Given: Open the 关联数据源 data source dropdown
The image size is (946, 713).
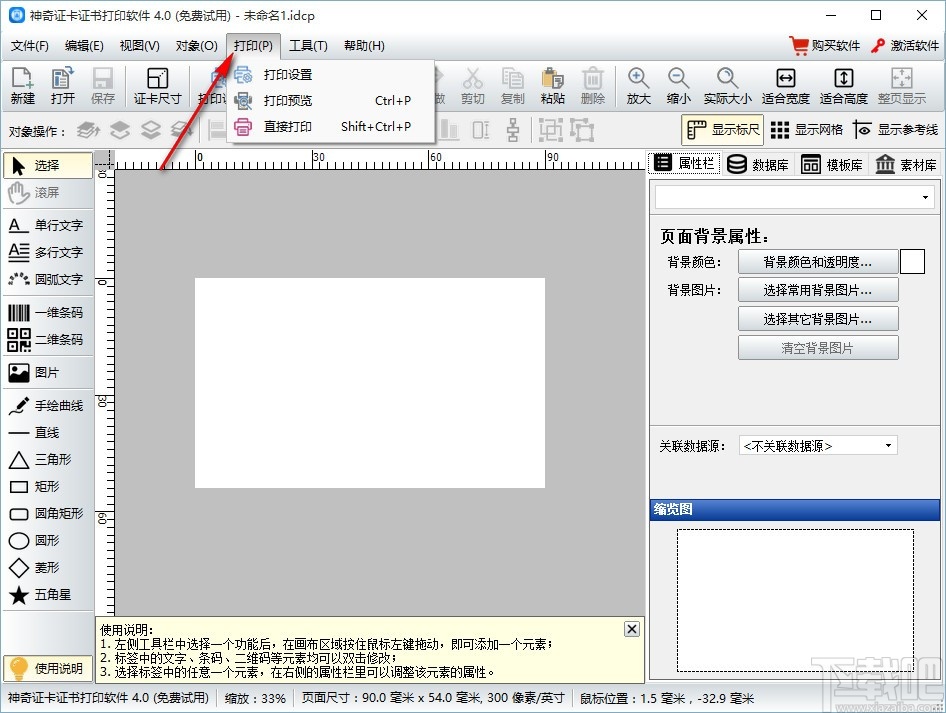Looking at the screenshot, I should click(818, 446).
